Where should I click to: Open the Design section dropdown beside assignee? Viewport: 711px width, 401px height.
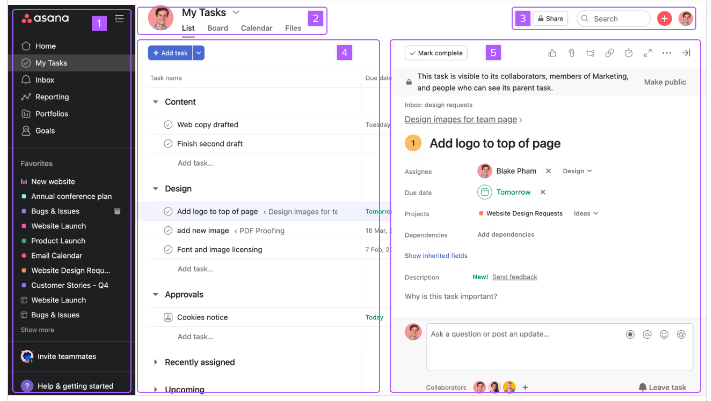[577, 171]
